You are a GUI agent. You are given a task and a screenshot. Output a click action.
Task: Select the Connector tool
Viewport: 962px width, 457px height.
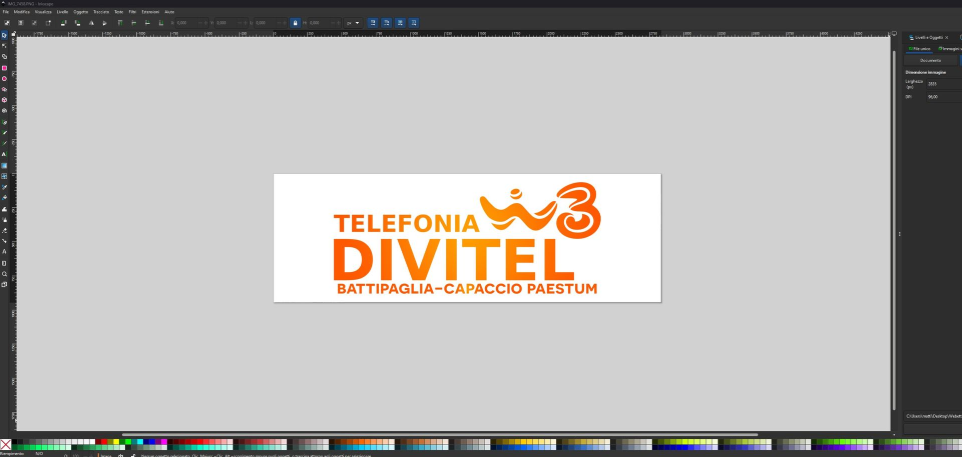(x=4, y=241)
